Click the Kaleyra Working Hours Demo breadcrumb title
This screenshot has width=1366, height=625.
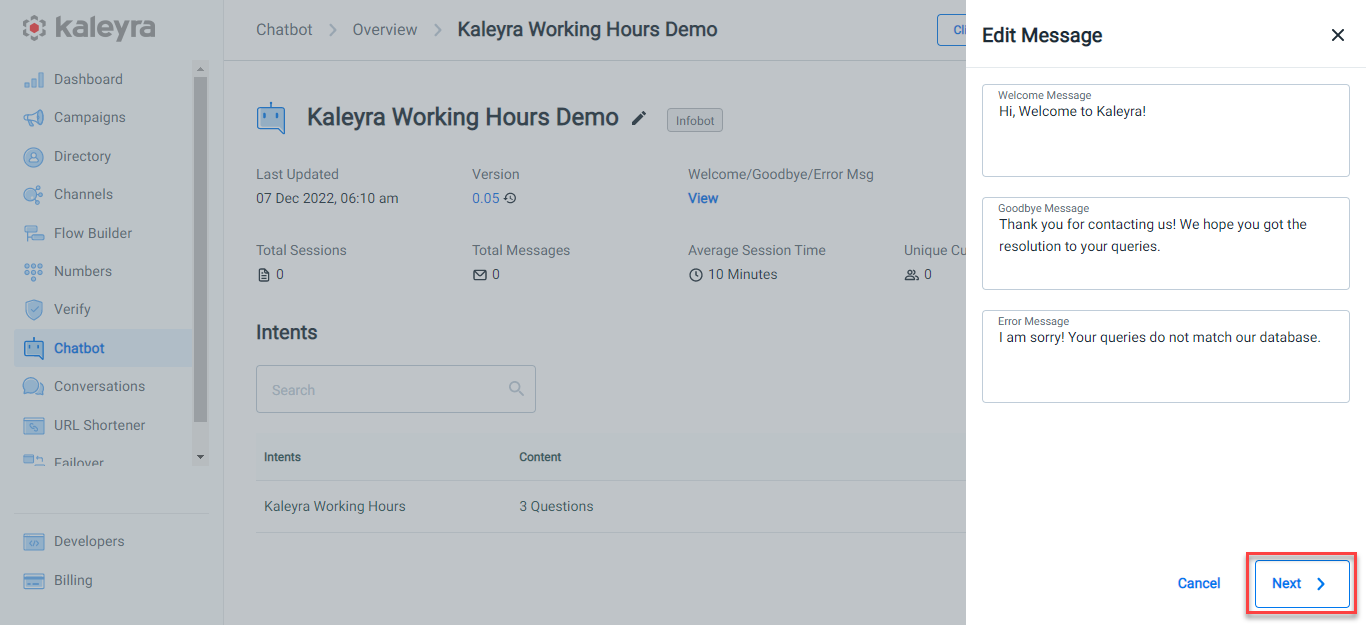587,30
